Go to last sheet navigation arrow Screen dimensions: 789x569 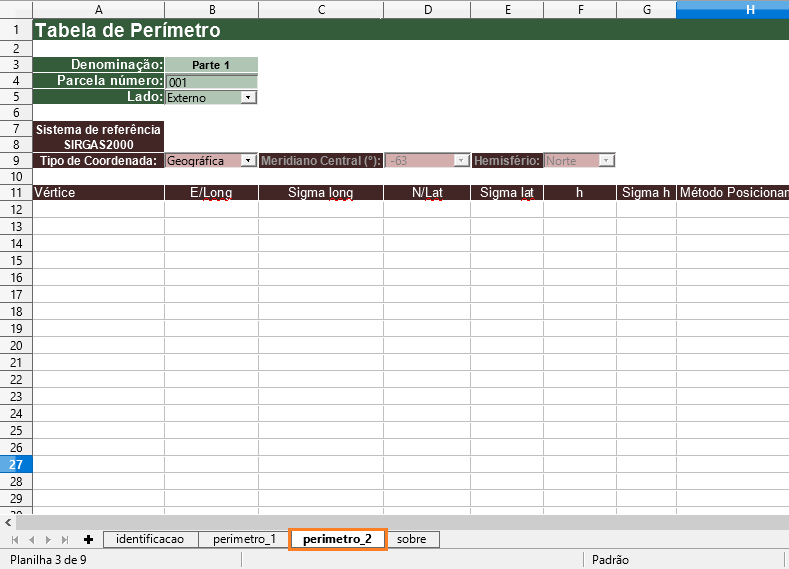(x=65, y=539)
